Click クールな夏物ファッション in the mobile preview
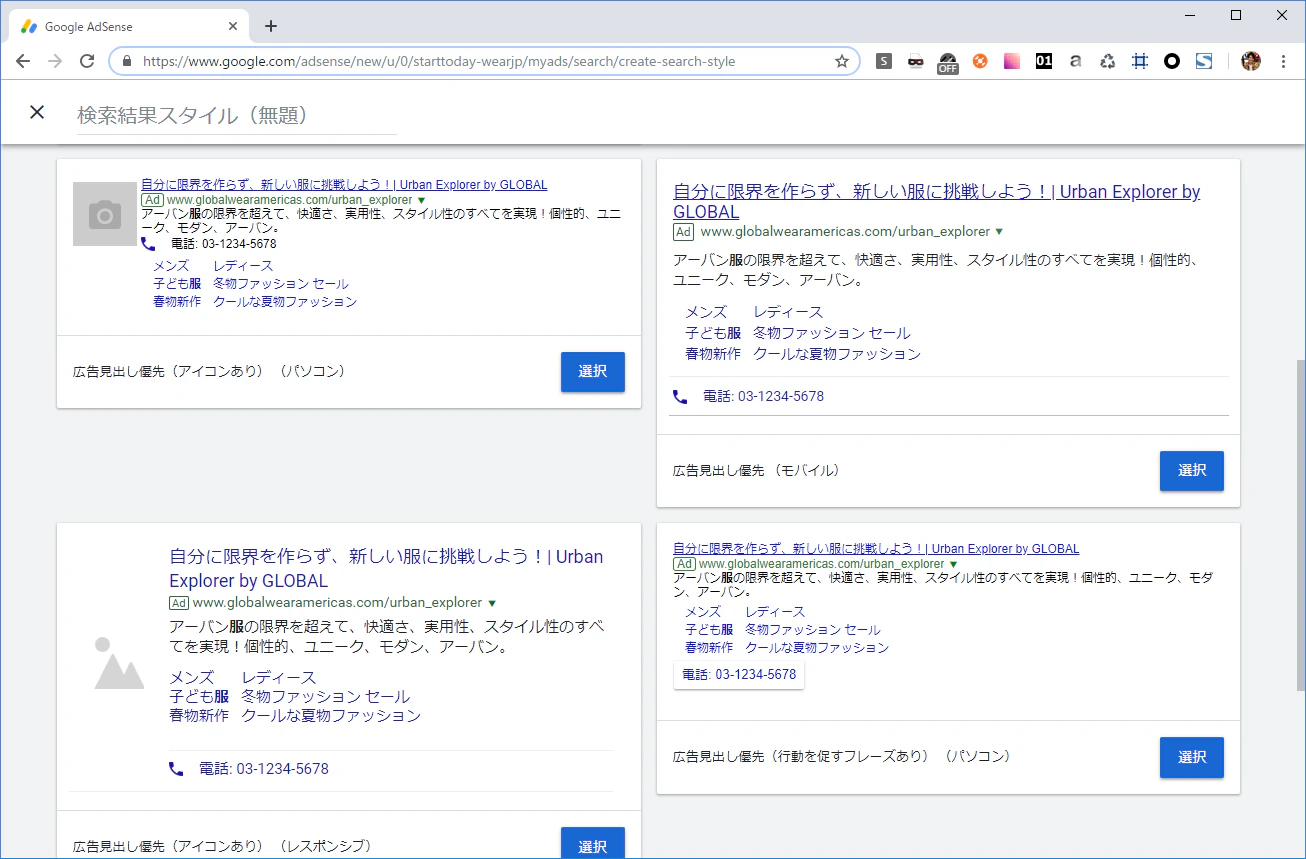This screenshot has height=859, width=1306. (x=837, y=354)
